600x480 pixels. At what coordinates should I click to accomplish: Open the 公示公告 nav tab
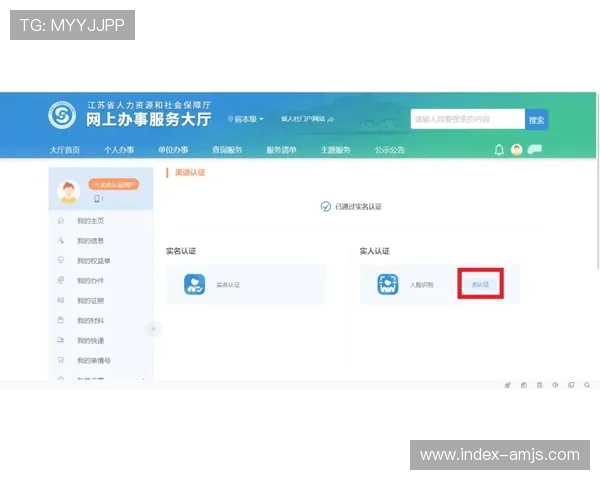[390, 150]
